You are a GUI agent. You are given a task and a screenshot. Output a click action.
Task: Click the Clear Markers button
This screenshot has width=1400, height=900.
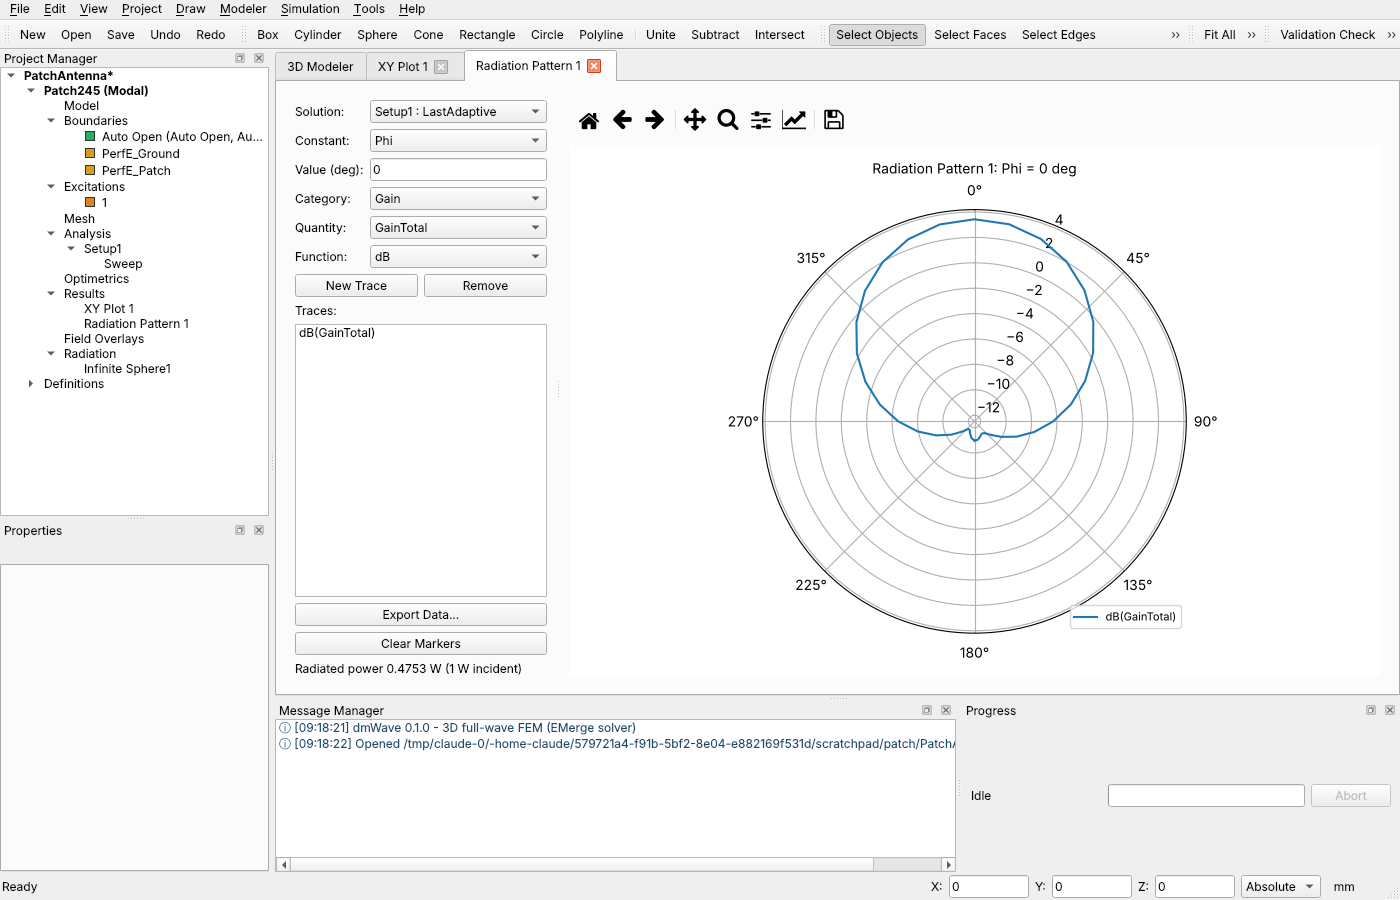point(421,644)
